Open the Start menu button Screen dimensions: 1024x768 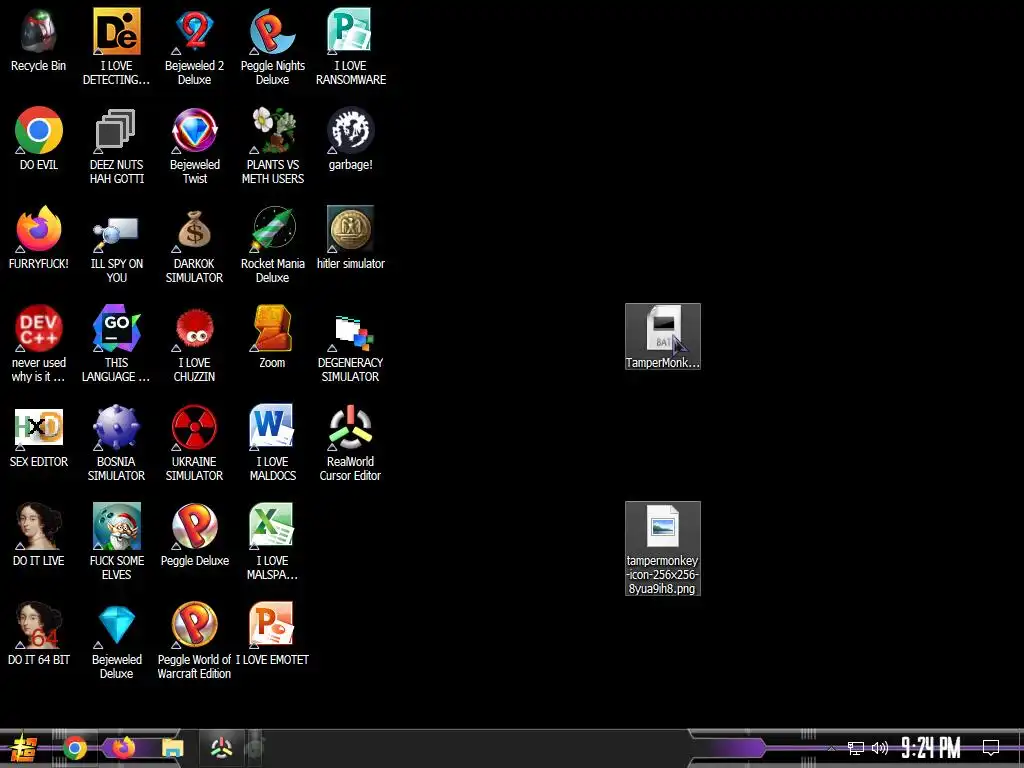coord(24,748)
